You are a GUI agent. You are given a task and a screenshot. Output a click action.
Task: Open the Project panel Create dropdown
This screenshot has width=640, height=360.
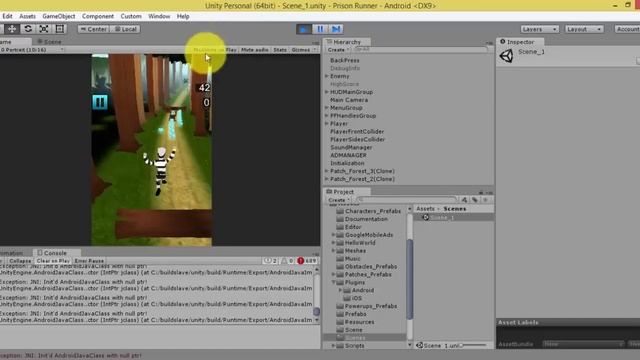pyautogui.click(x=338, y=200)
